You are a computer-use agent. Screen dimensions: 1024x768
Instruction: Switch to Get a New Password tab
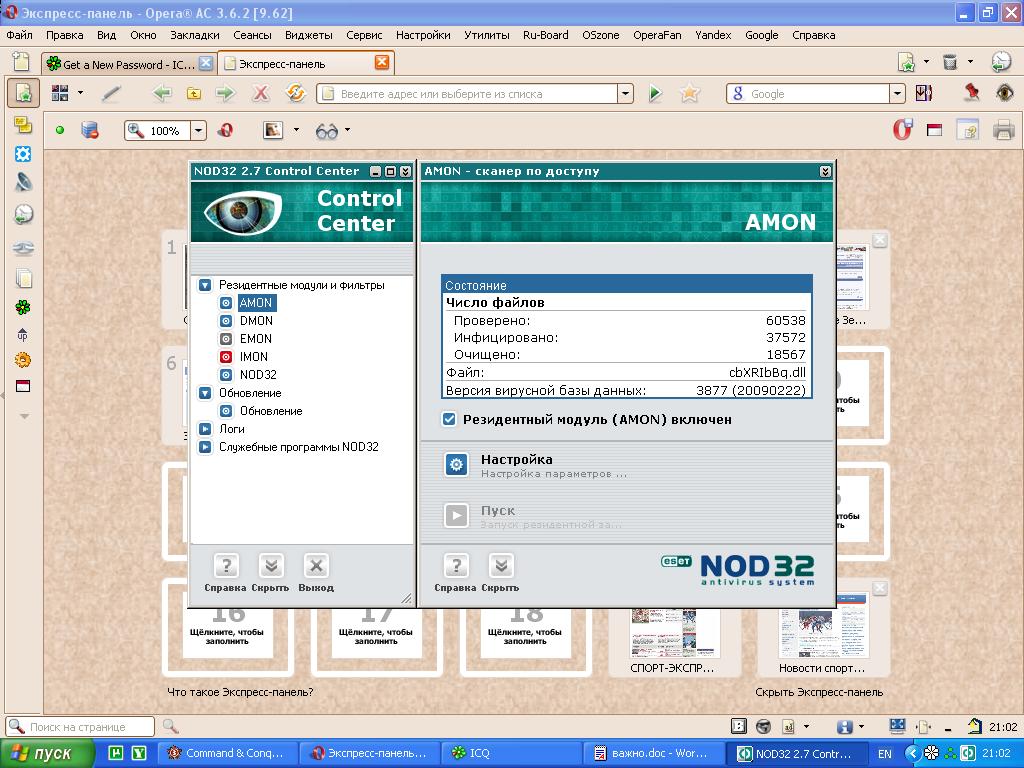point(128,64)
